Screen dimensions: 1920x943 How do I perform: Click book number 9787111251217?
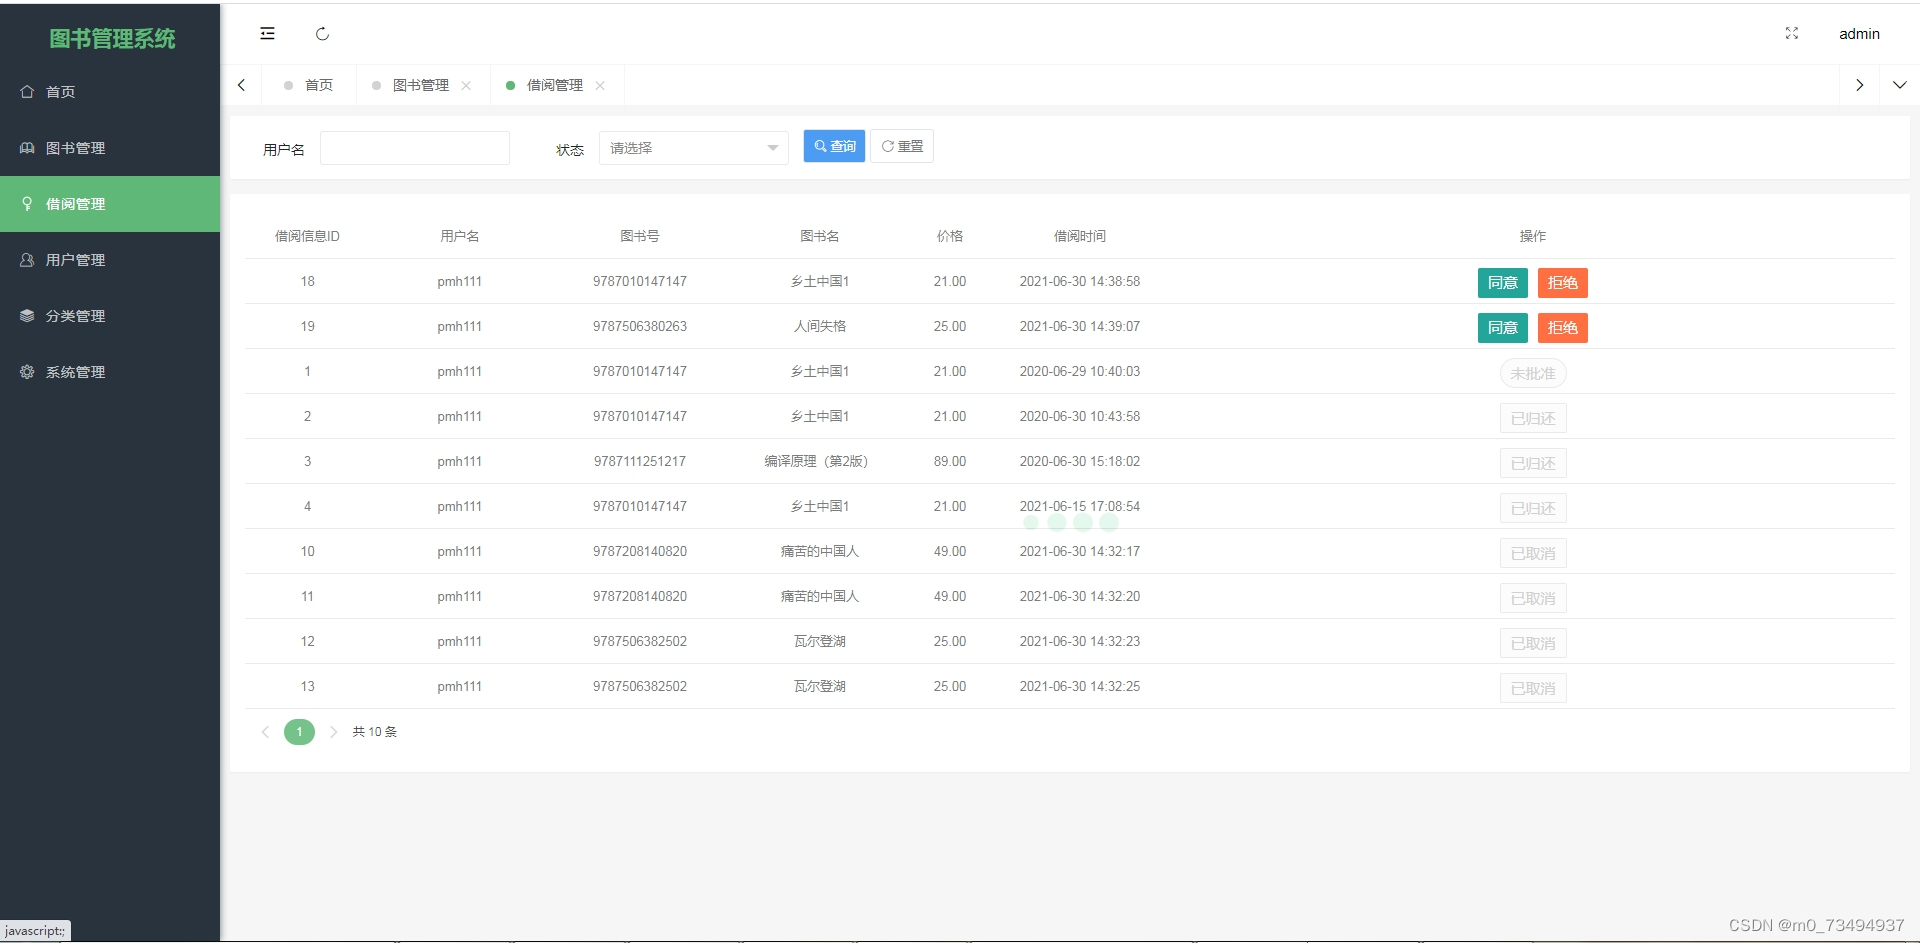coord(640,461)
